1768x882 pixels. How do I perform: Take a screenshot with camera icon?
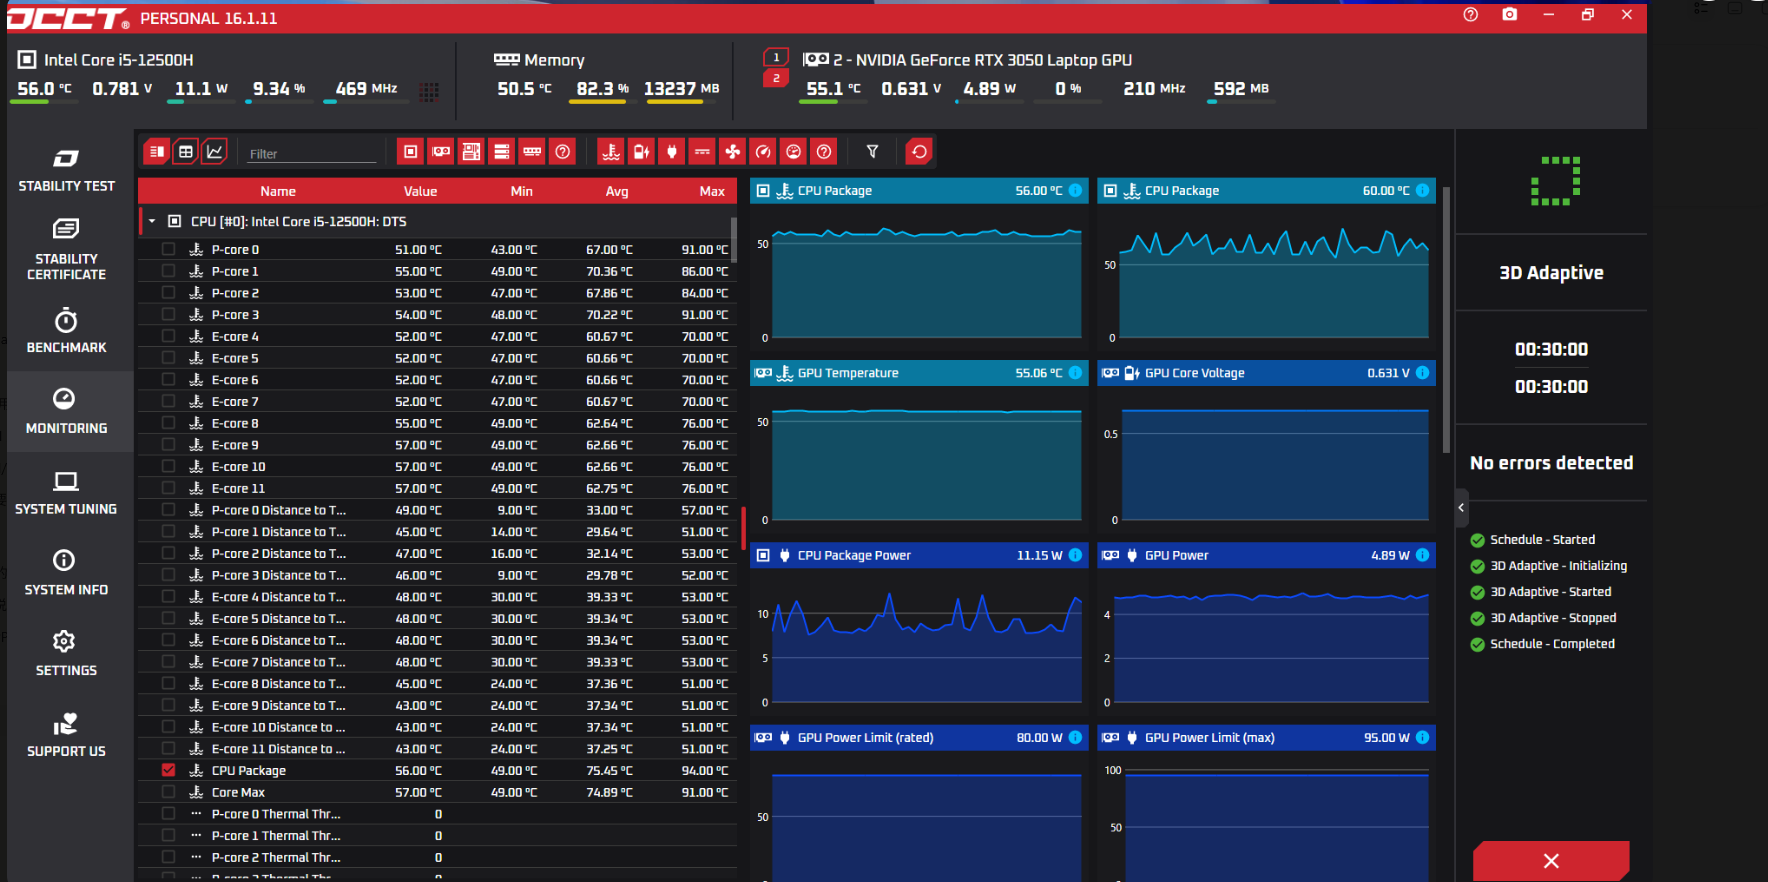click(x=1510, y=15)
